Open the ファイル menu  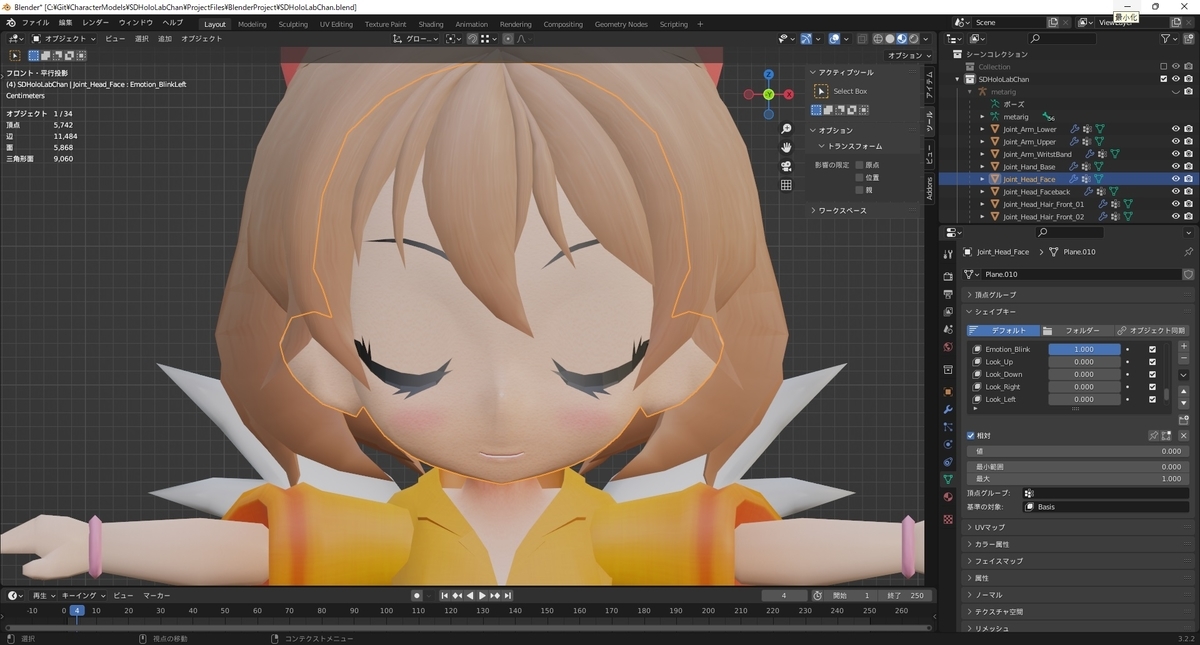click(x=35, y=23)
